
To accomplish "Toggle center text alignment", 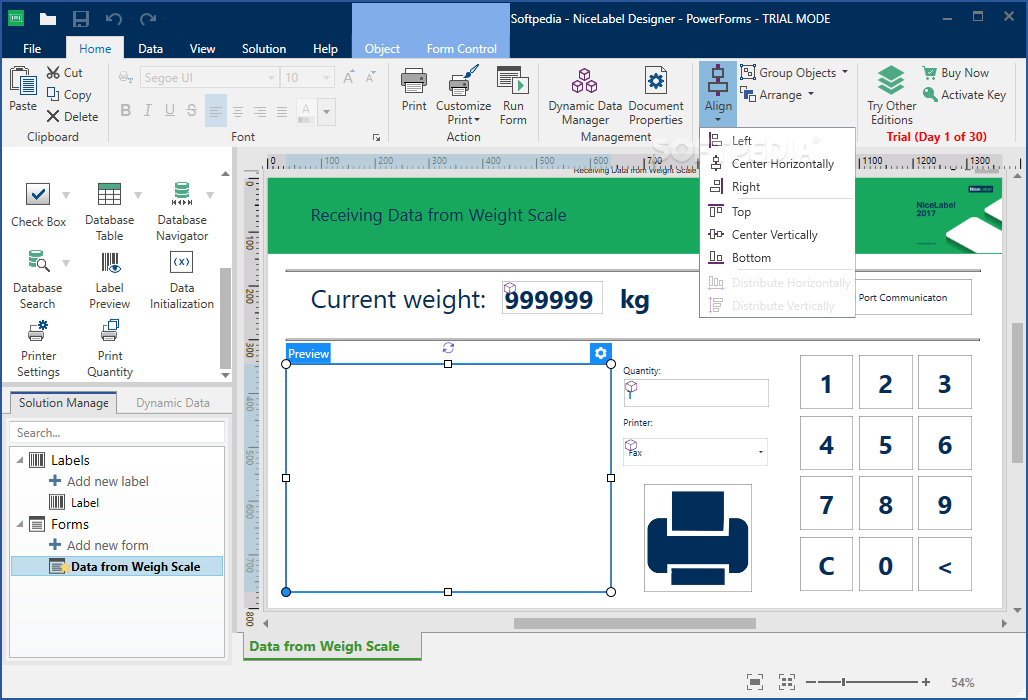I will [x=238, y=111].
